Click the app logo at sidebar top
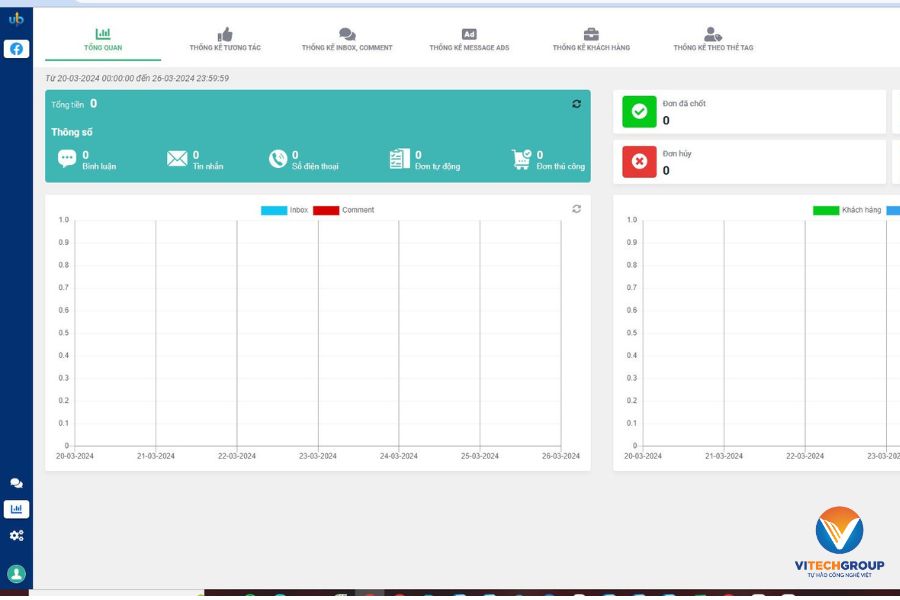 pyautogui.click(x=16, y=19)
